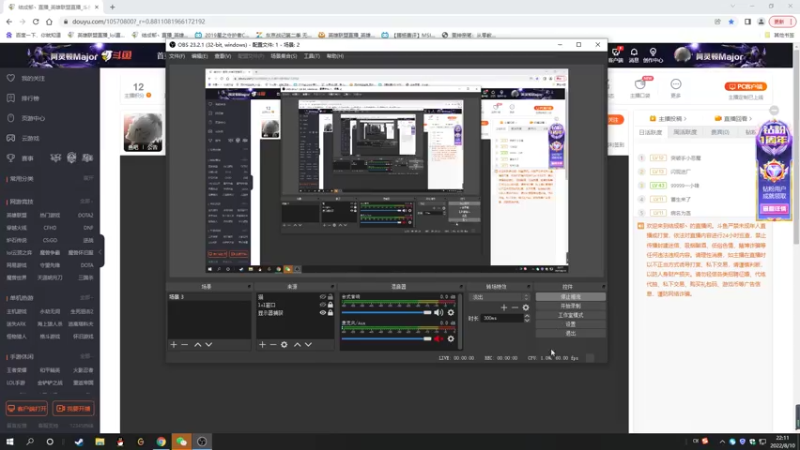Adjust the desktop audio volume slider
The image size is (800, 450).
[x=386, y=312]
